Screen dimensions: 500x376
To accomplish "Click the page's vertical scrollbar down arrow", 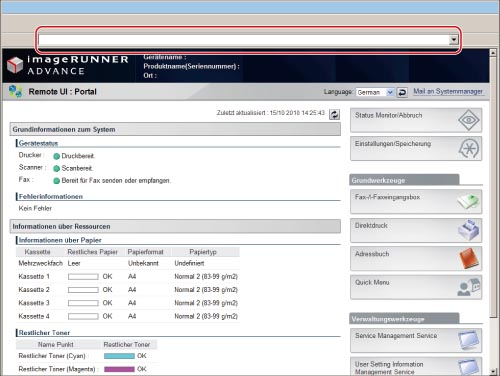I will [x=493, y=371].
